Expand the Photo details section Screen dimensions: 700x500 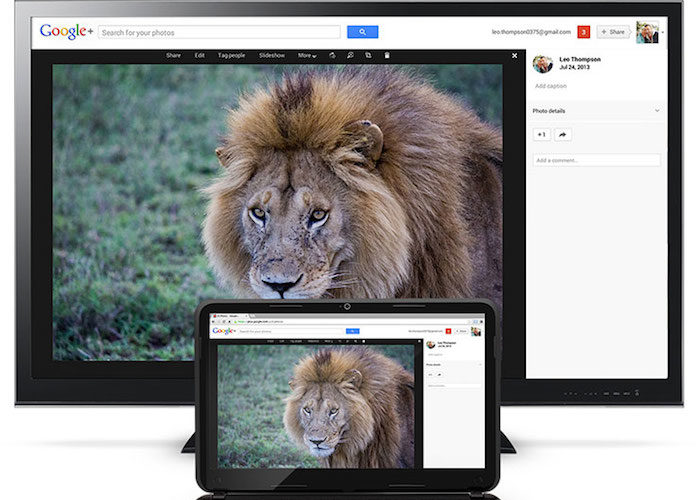tap(657, 110)
